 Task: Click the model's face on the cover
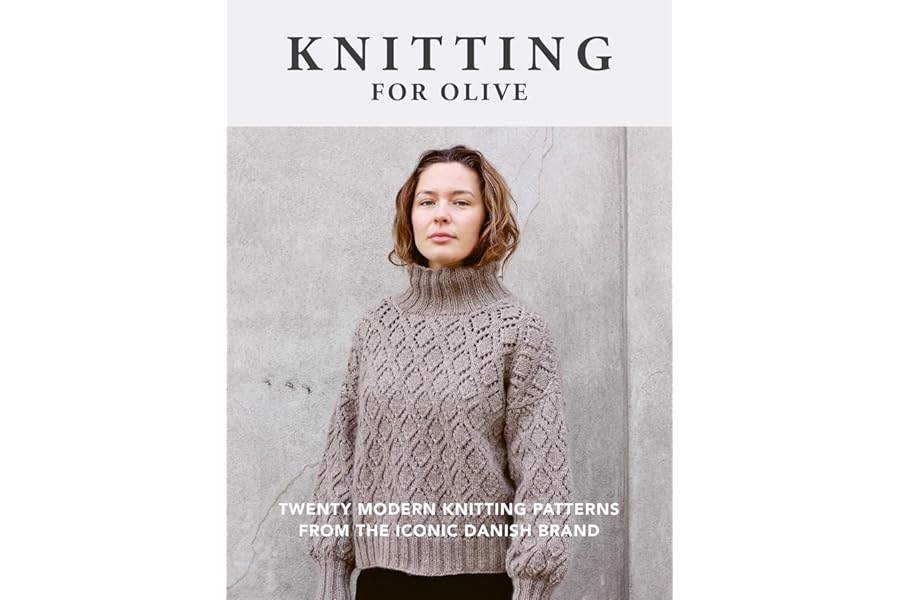pyautogui.click(x=447, y=212)
